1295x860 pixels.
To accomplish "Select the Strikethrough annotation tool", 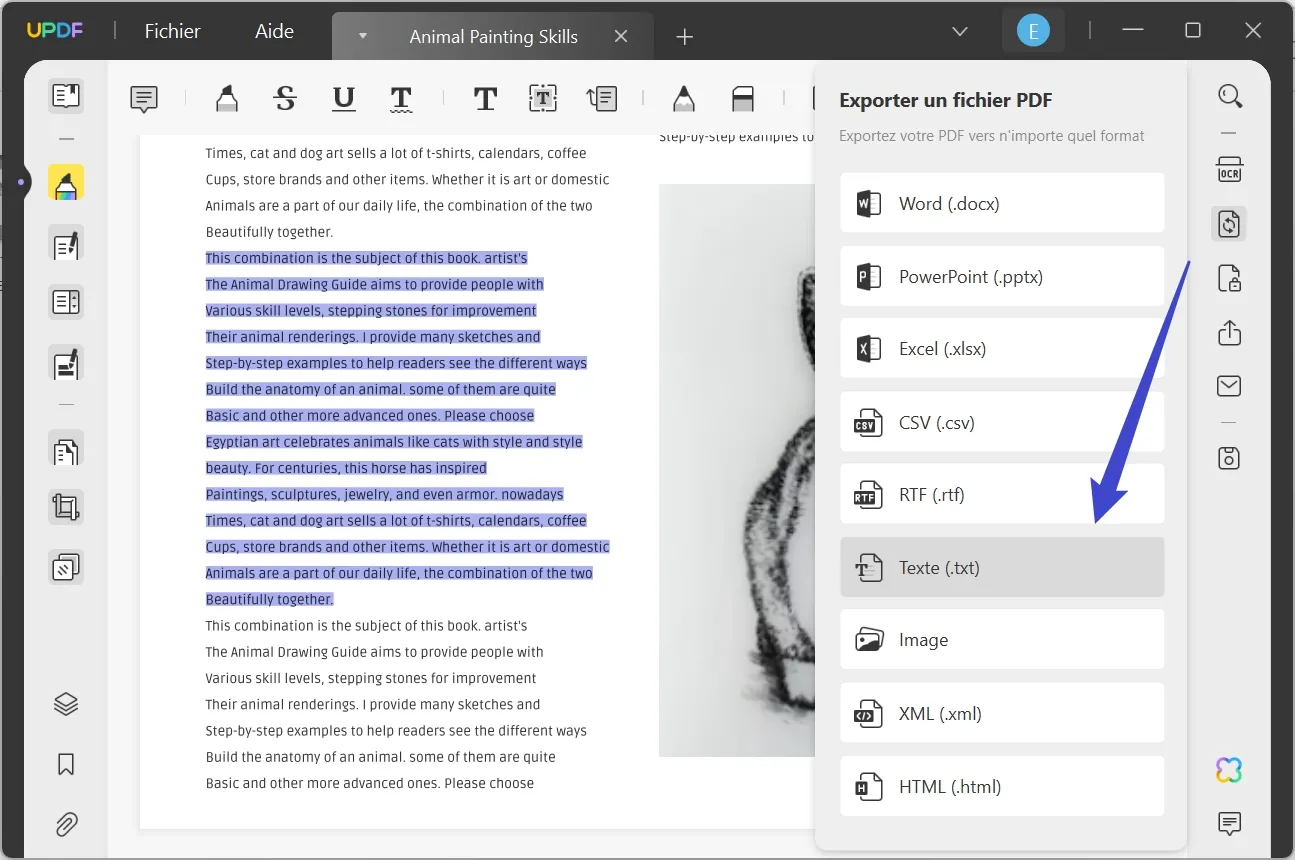I will [x=285, y=98].
